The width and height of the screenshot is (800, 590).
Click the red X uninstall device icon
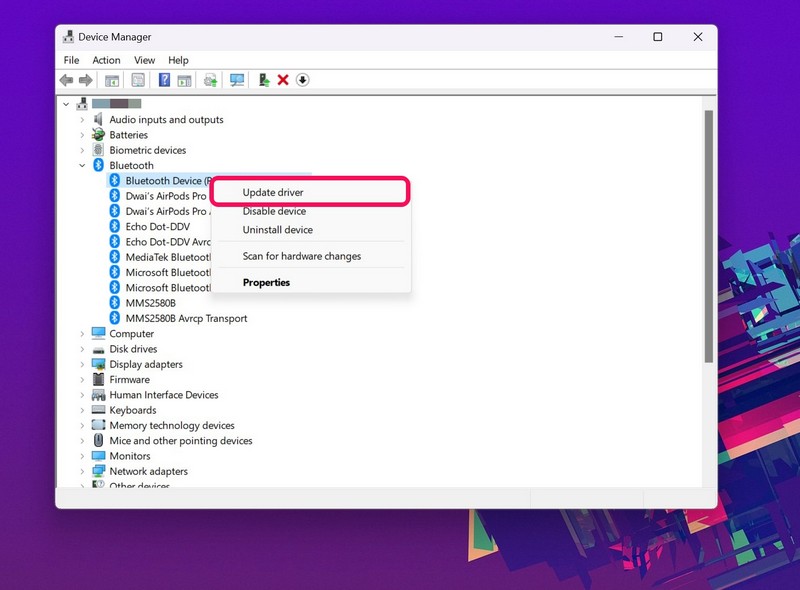click(283, 80)
